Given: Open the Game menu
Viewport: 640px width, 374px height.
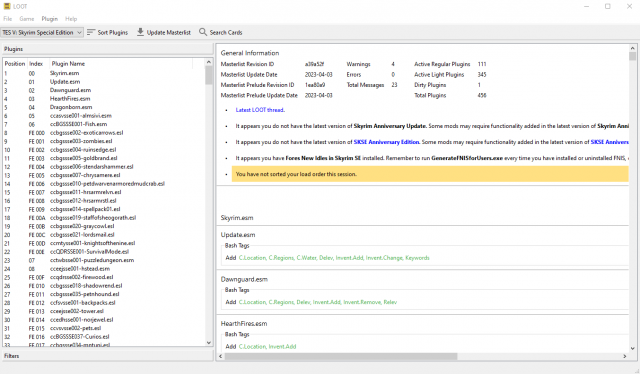Looking at the screenshot, I should 27,19.
